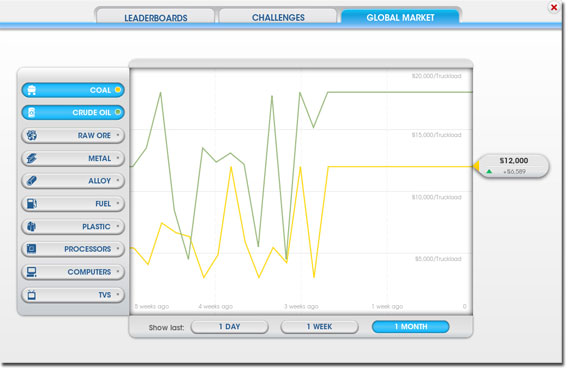Click the plastic icon
Screen dimensions: 568x368
click(x=32, y=226)
